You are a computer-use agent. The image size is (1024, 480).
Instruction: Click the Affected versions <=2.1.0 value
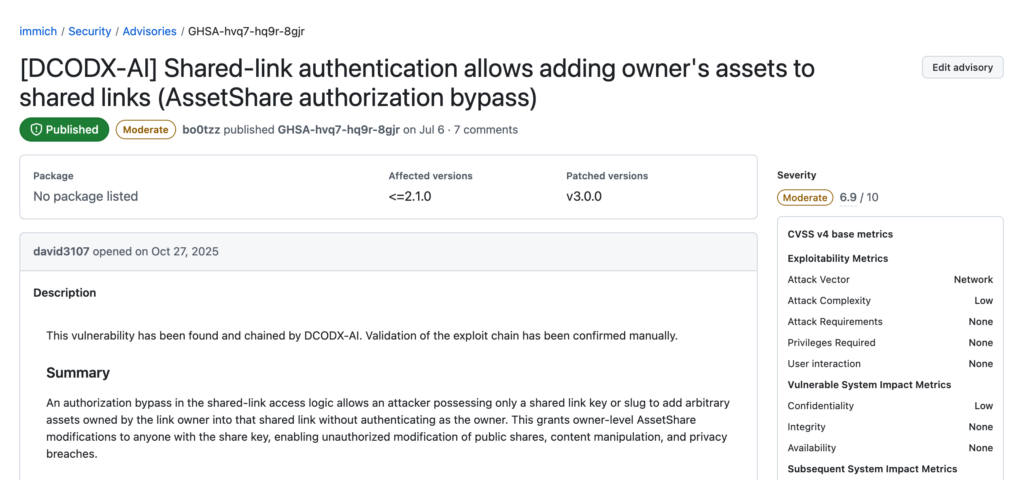pyautogui.click(x=409, y=196)
